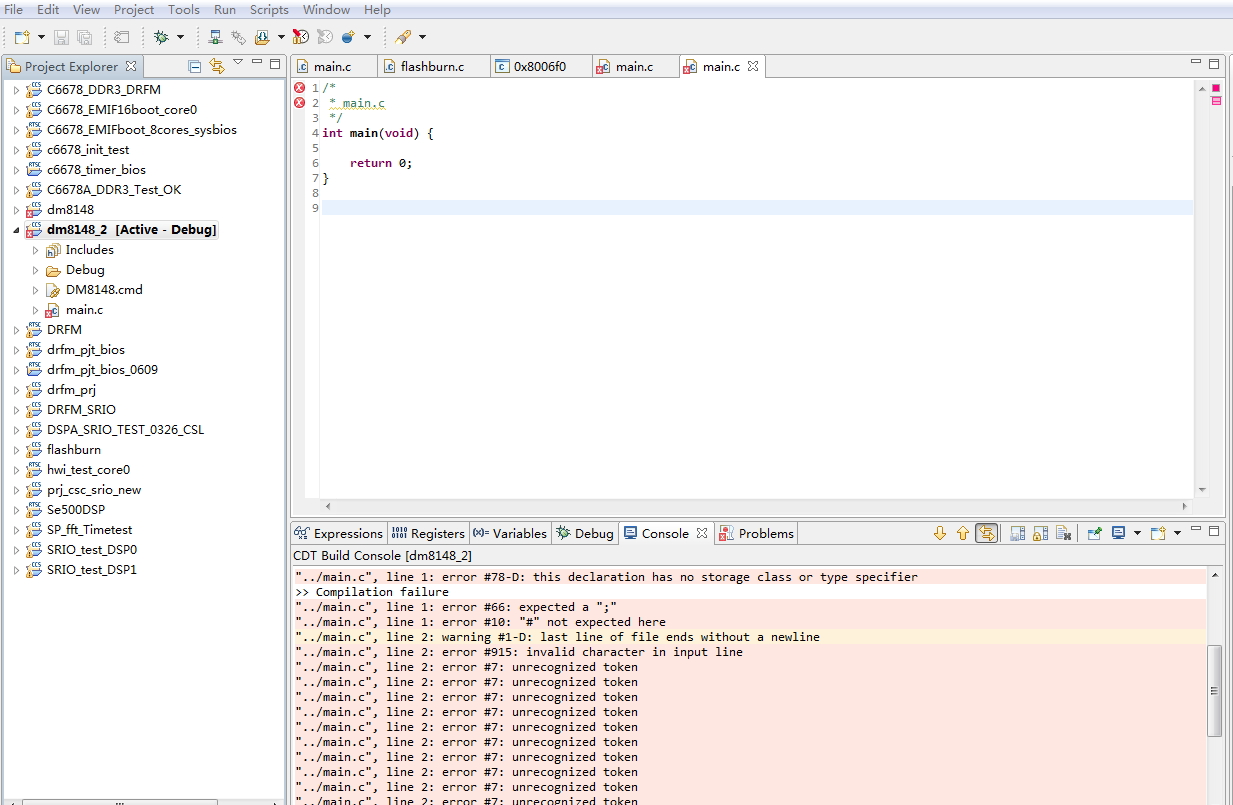1233x805 pixels.
Task: Click the error marker on line 1
Action: click(299, 88)
